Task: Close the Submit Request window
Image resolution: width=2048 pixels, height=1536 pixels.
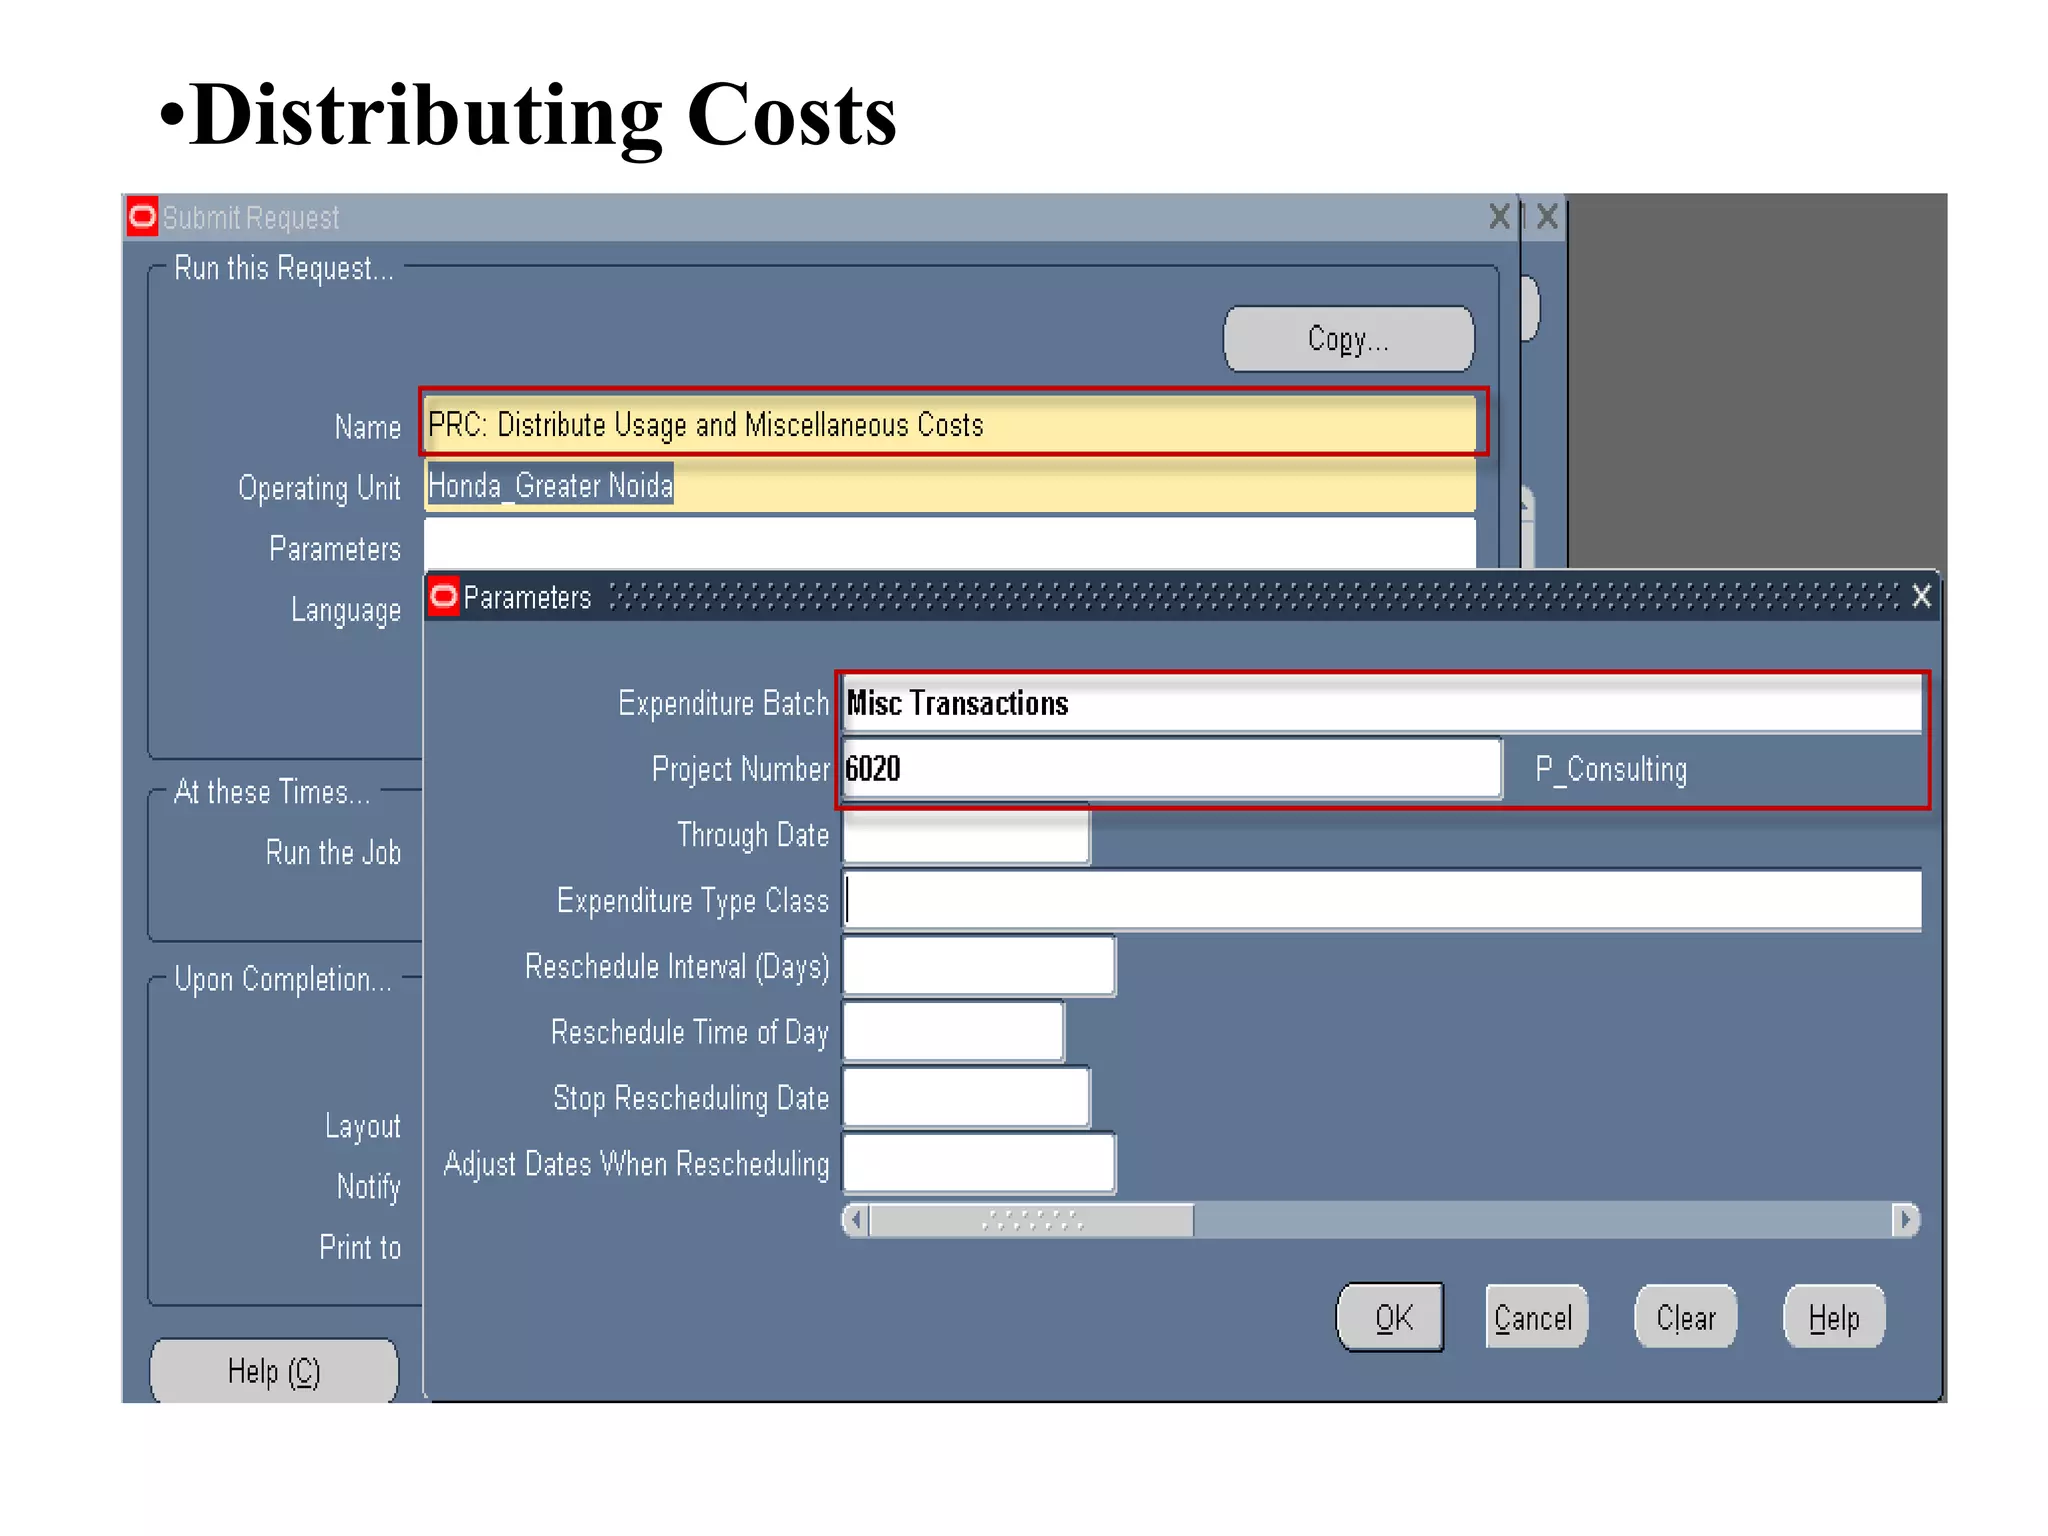Action: (x=1499, y=216)
